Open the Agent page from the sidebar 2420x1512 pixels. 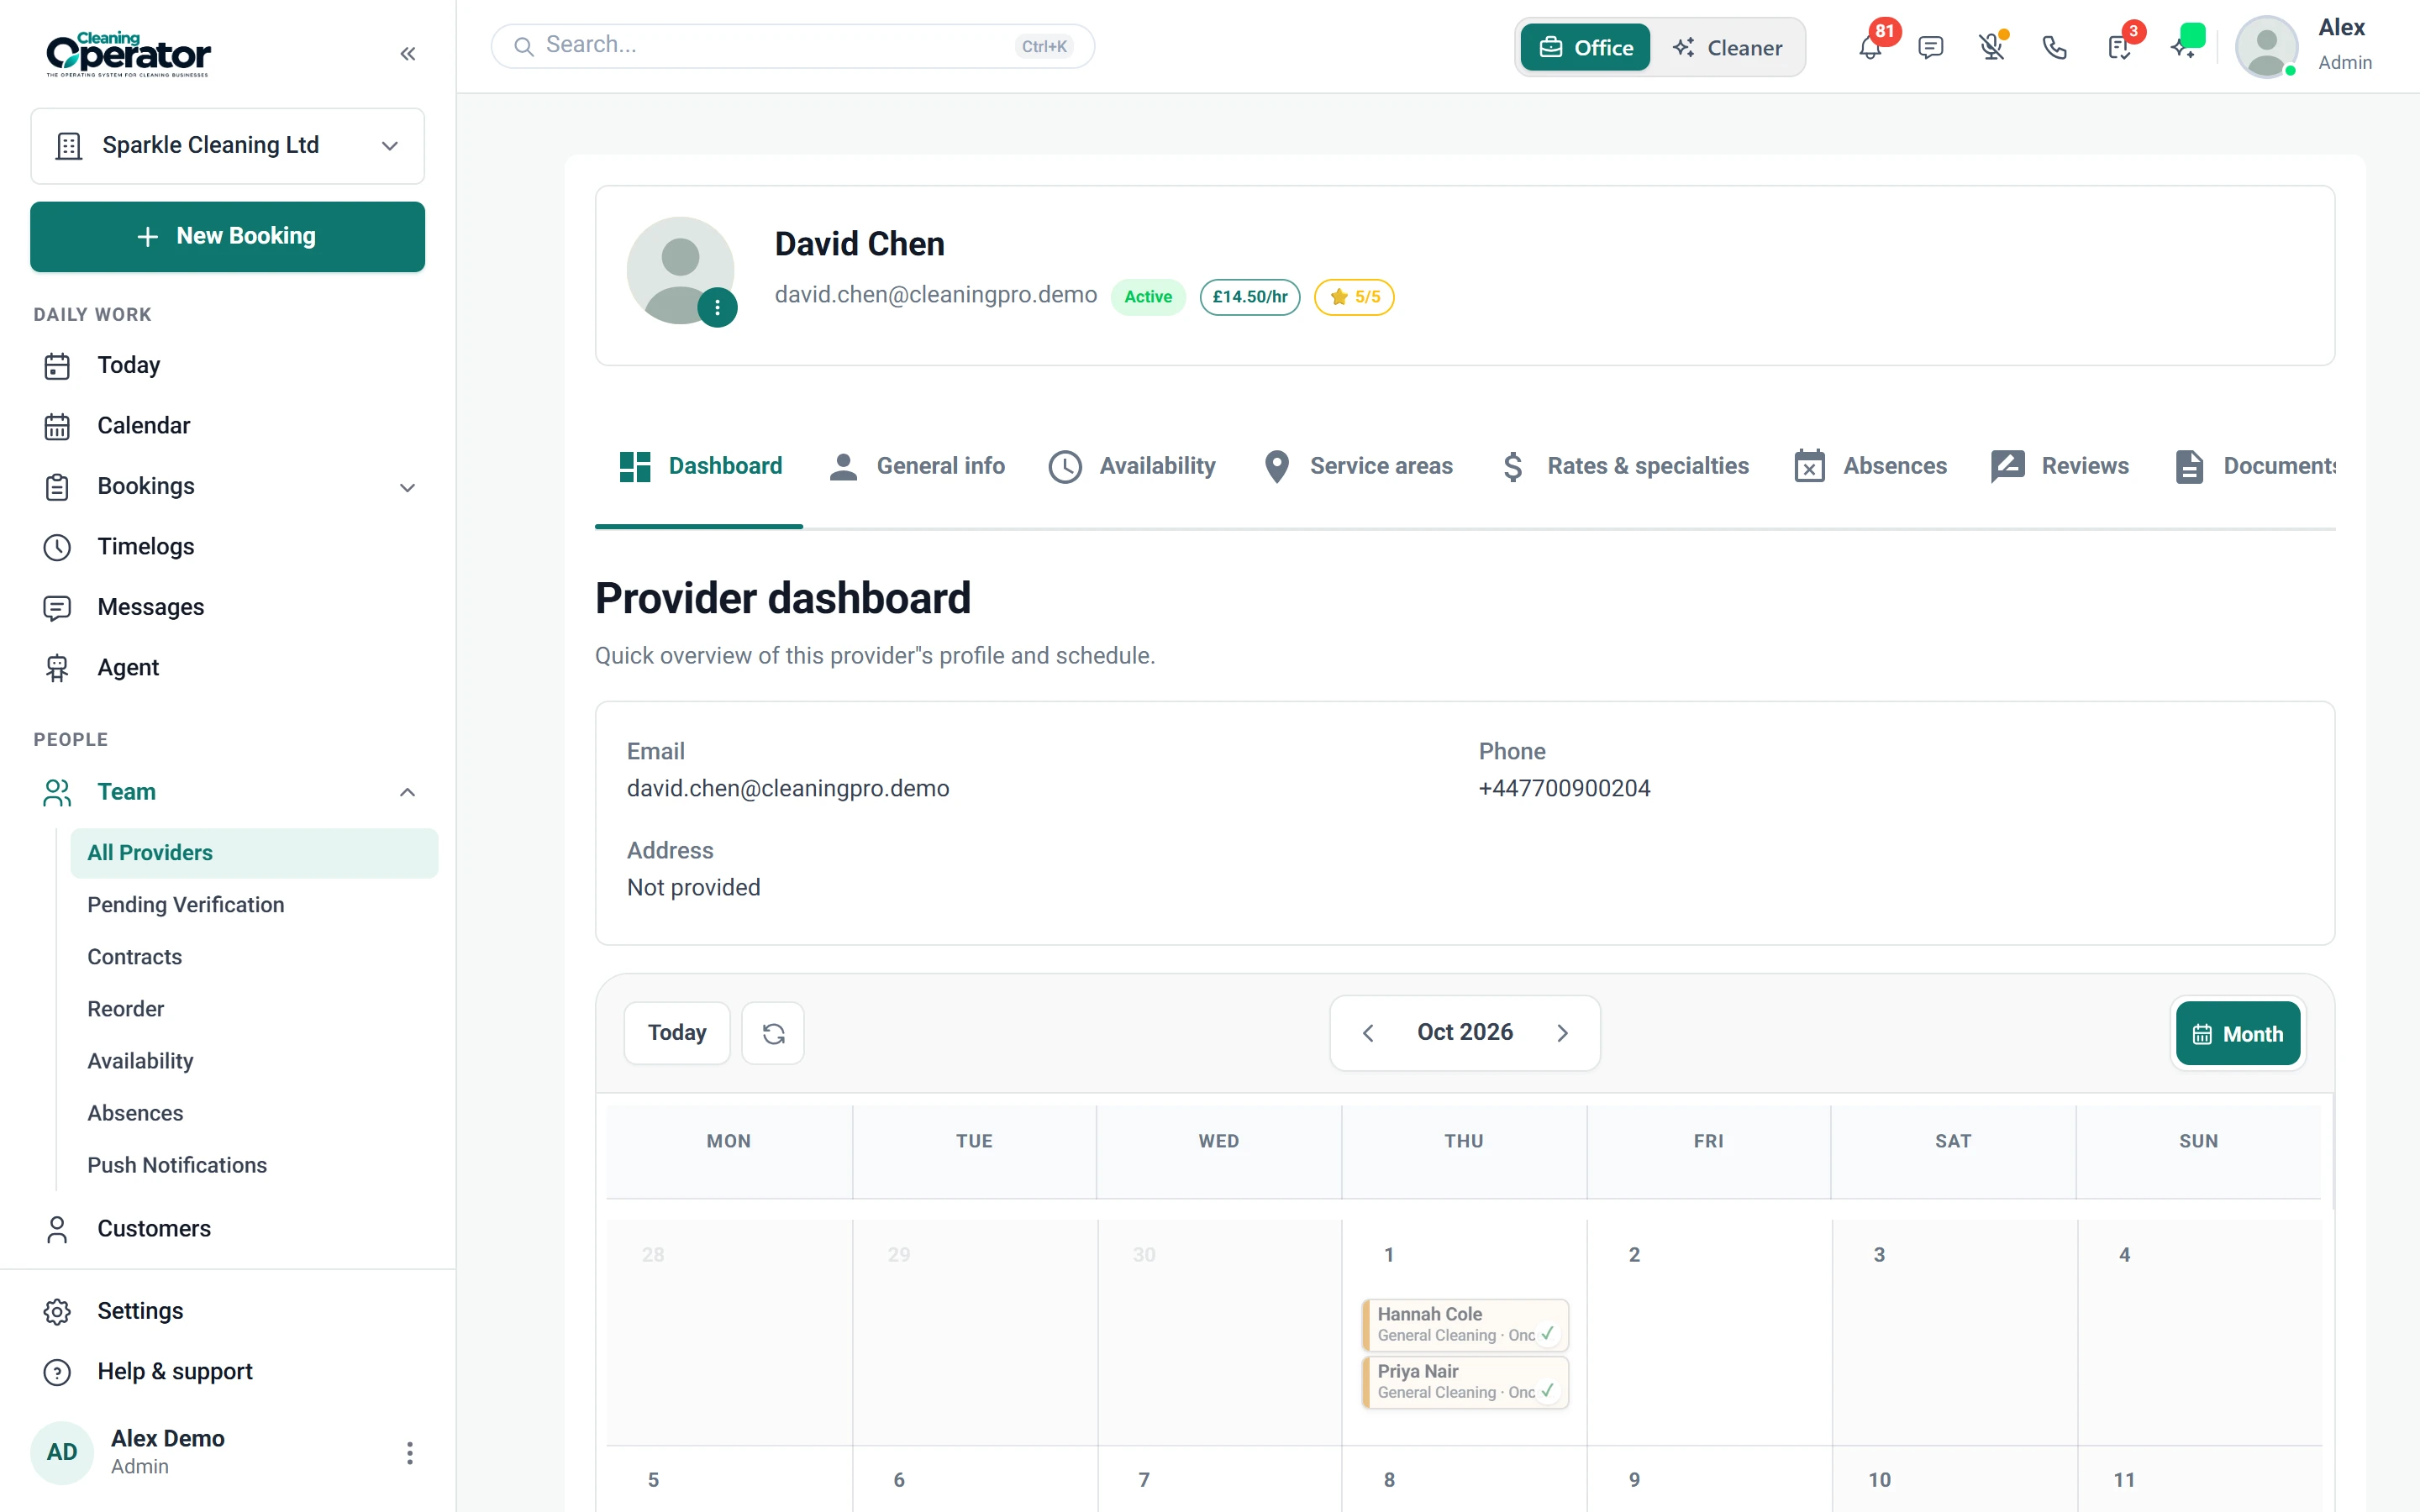pos(228,668)
